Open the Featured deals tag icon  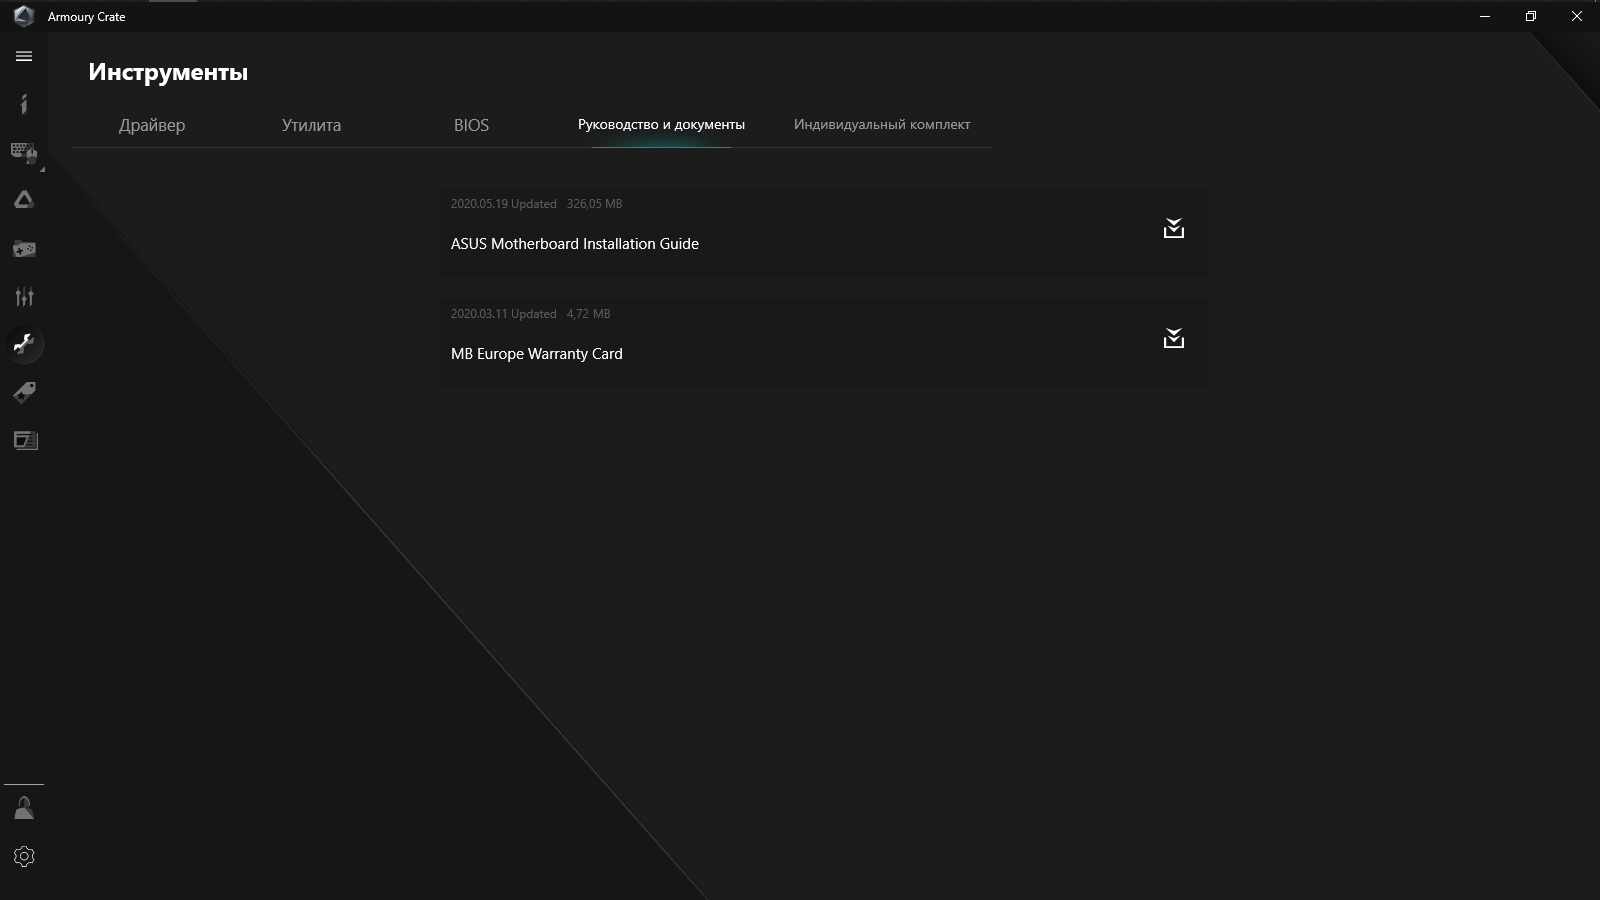point(24,392)
